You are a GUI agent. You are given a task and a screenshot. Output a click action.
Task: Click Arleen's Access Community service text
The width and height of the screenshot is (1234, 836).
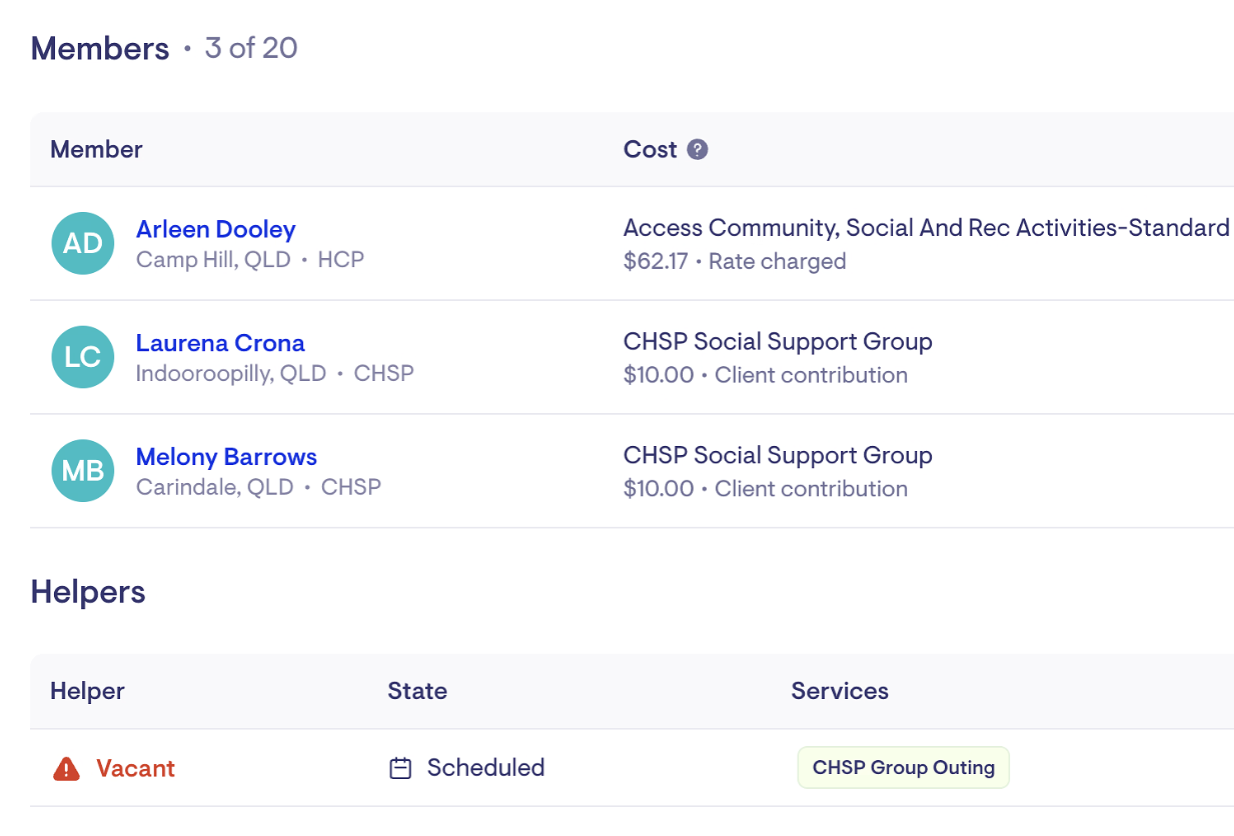click(x=925, y=228)
